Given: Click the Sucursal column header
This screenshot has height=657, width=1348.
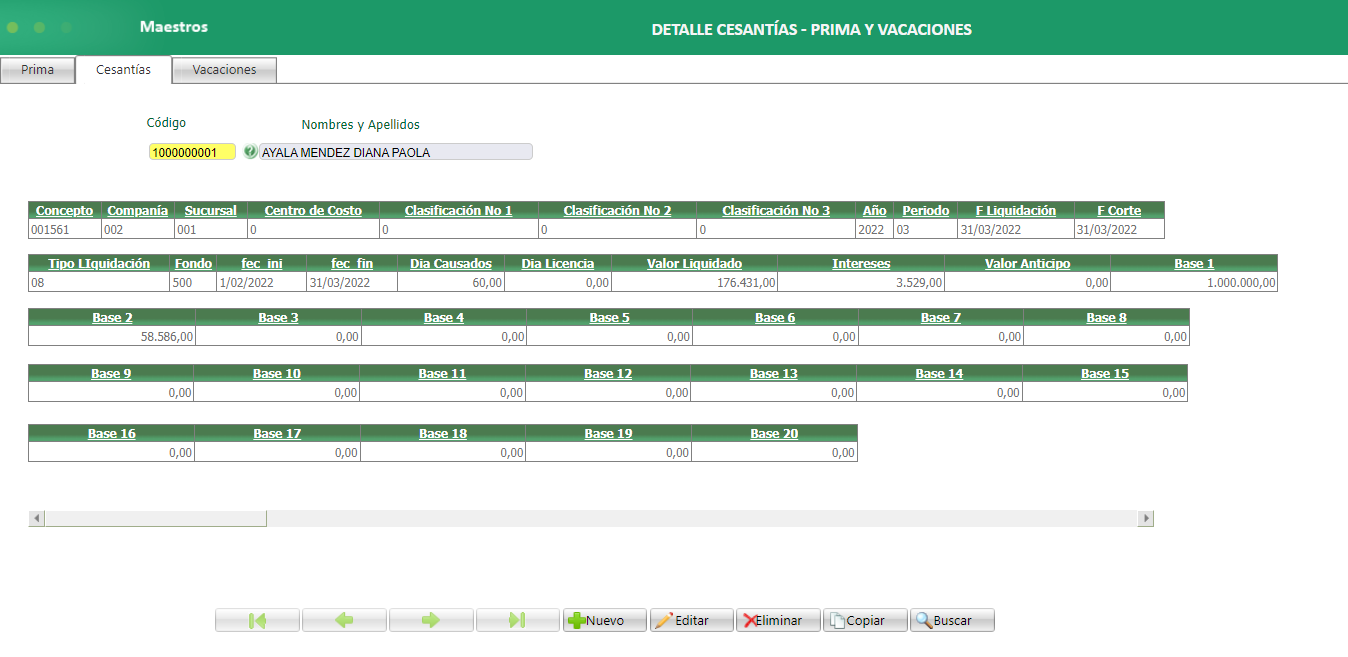Looking at the screenshot, I should [211, 210].
